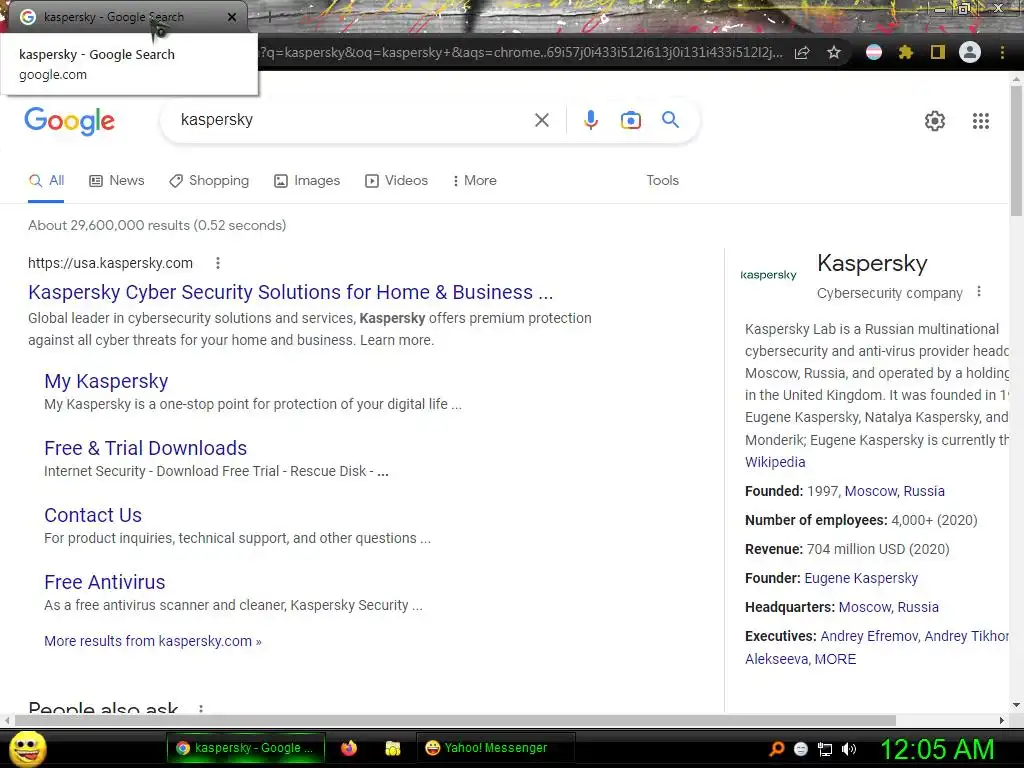1024x768 pixels.
Task: Click the horizontal scrollbar thumb
Action: [x=455, y=720]
